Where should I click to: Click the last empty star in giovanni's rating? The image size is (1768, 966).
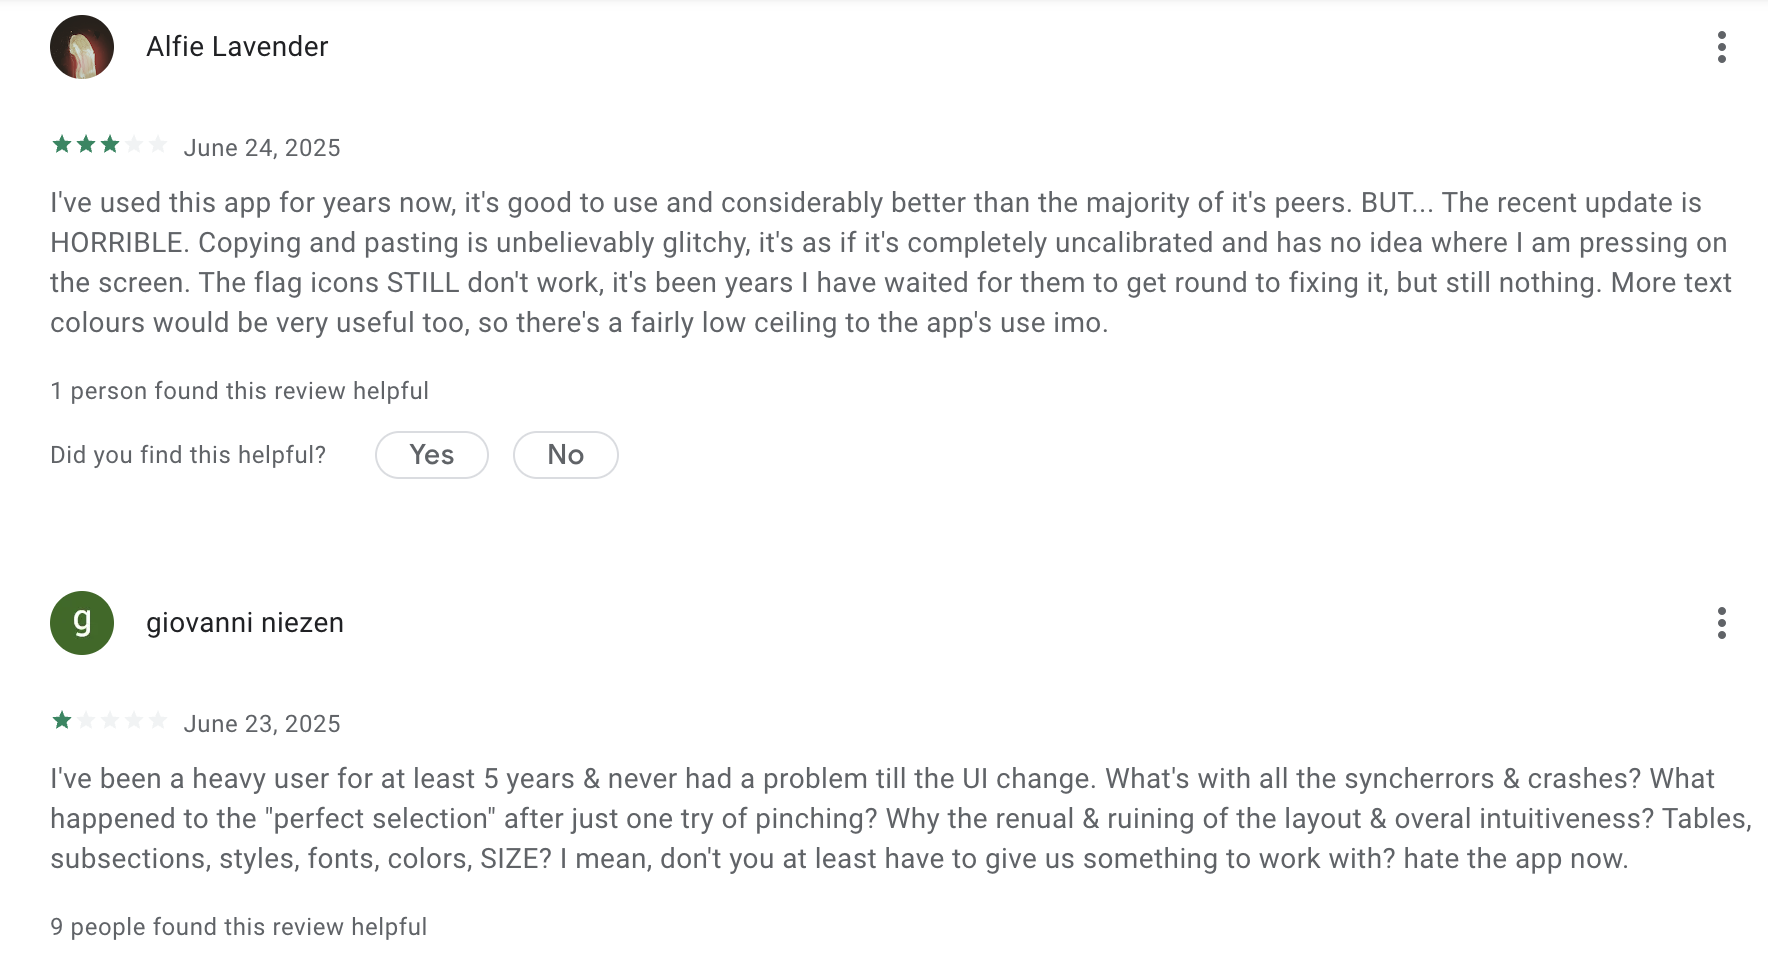(x=157, y=721)
